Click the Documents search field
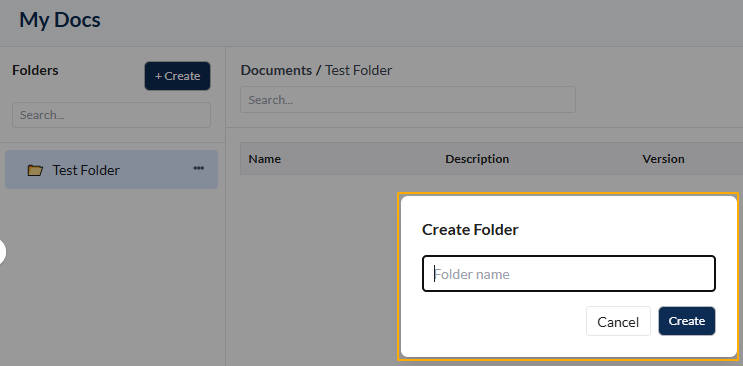Screen dimensions: 743x366 point(408,100)
